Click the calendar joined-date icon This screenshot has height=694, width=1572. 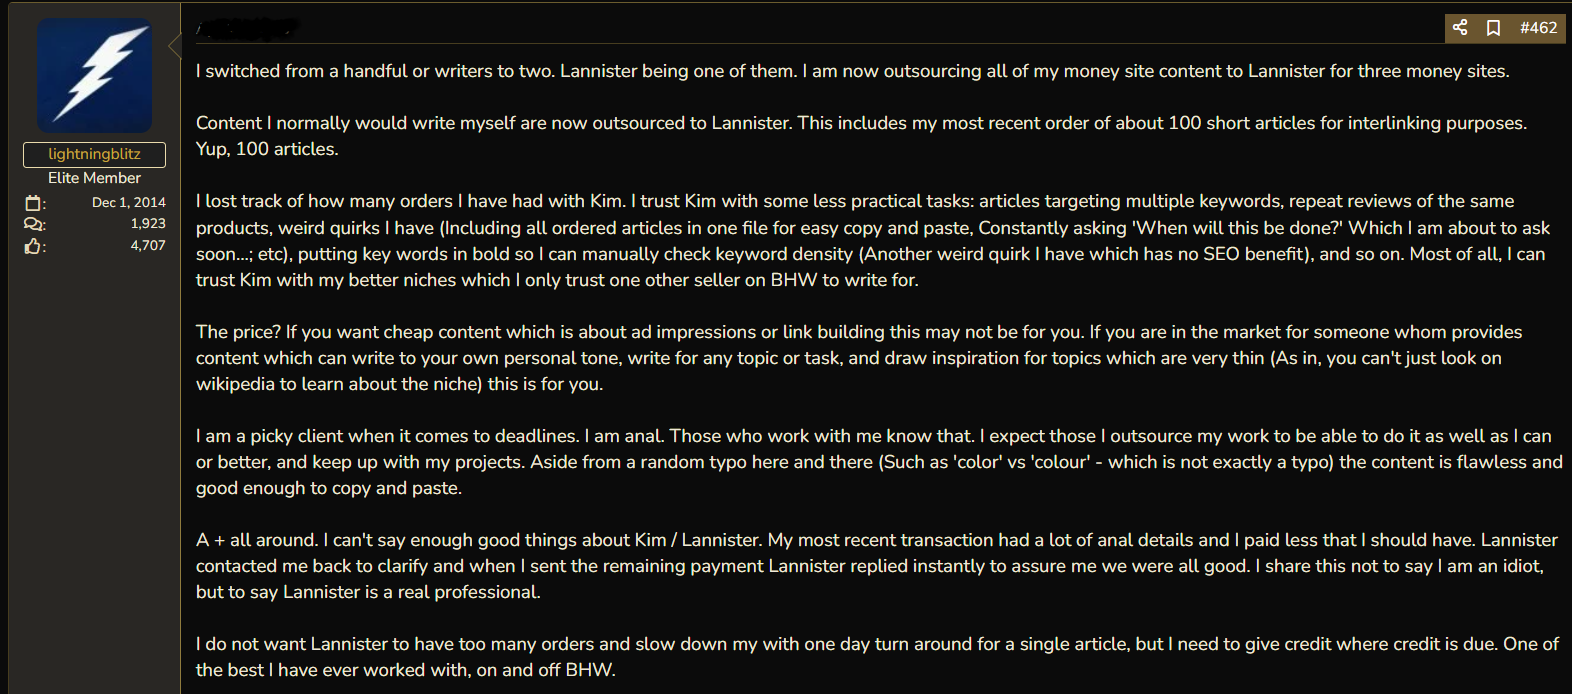[33, 203]
